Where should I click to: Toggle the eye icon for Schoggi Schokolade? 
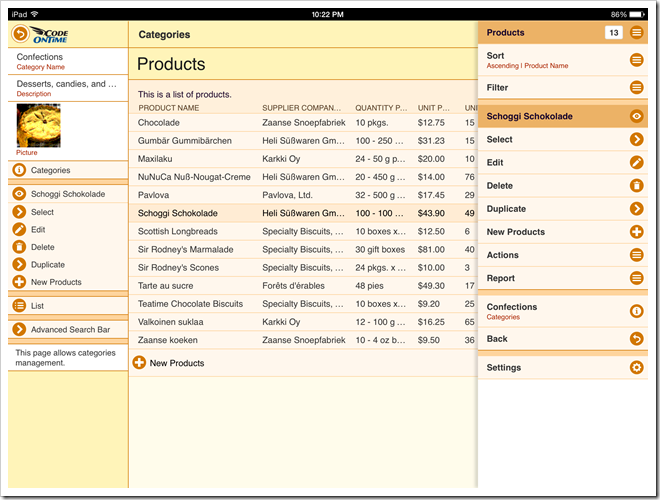(636, 116)
